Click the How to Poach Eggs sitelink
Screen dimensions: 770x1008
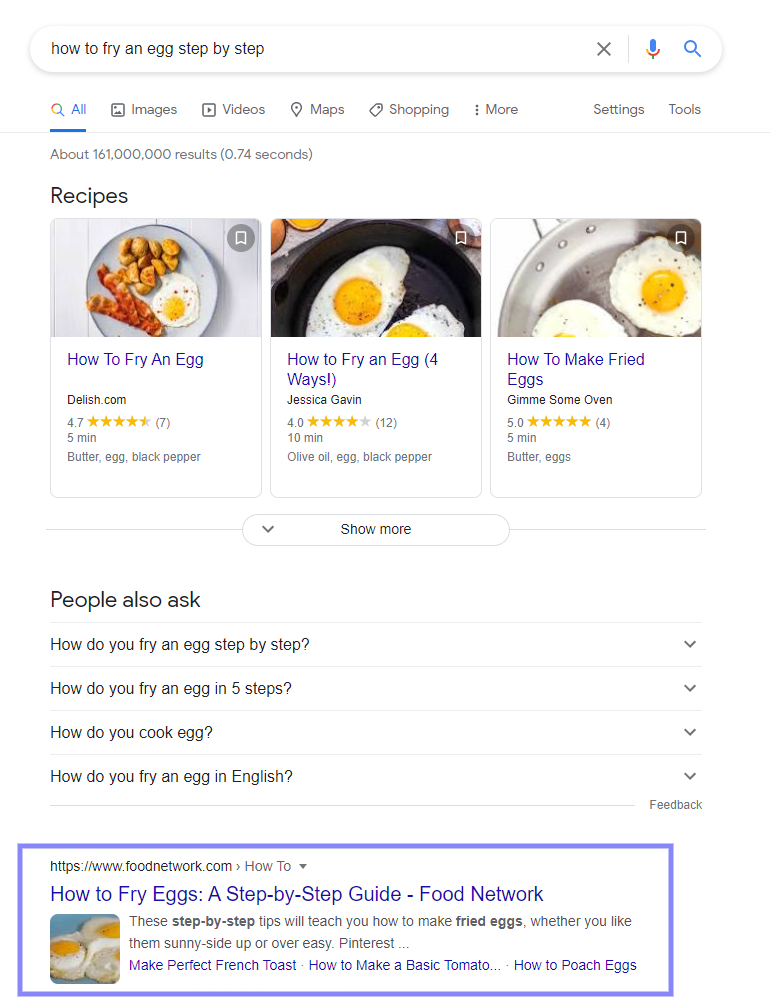[x=575, y=965]
